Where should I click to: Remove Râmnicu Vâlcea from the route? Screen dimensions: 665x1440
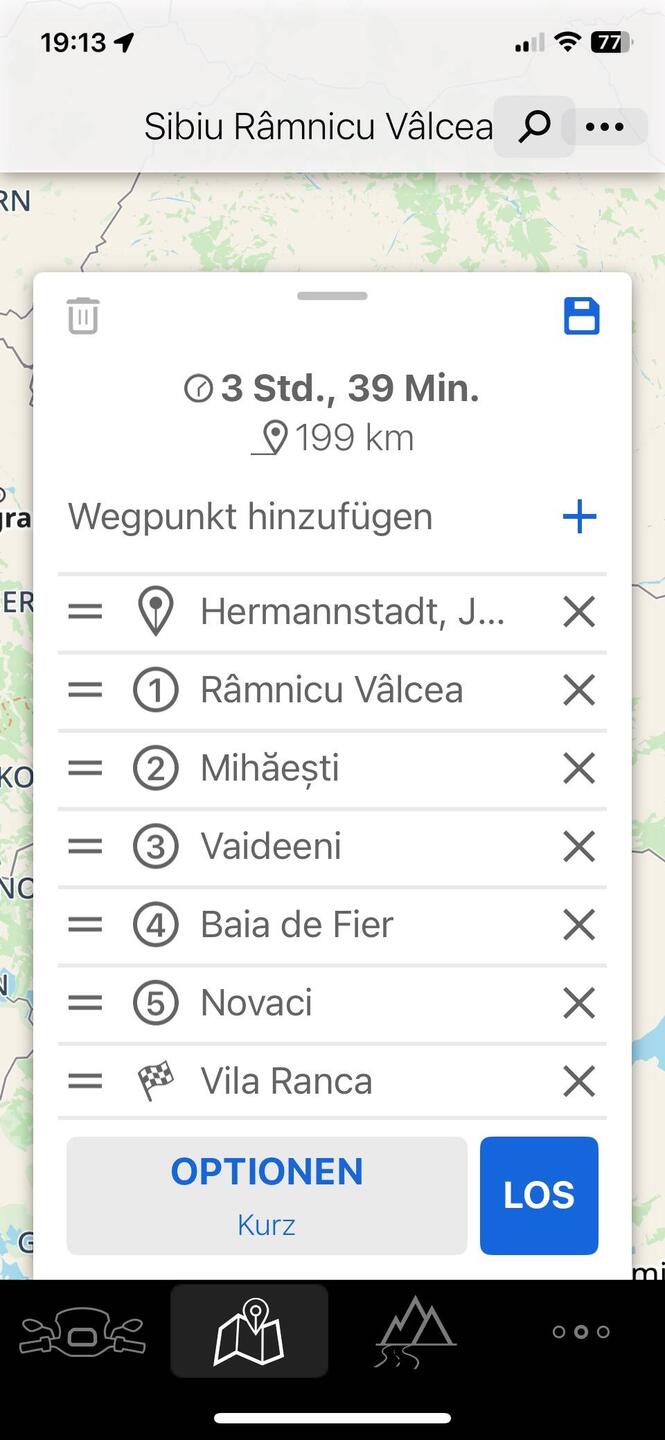click(x=578, y=689)
